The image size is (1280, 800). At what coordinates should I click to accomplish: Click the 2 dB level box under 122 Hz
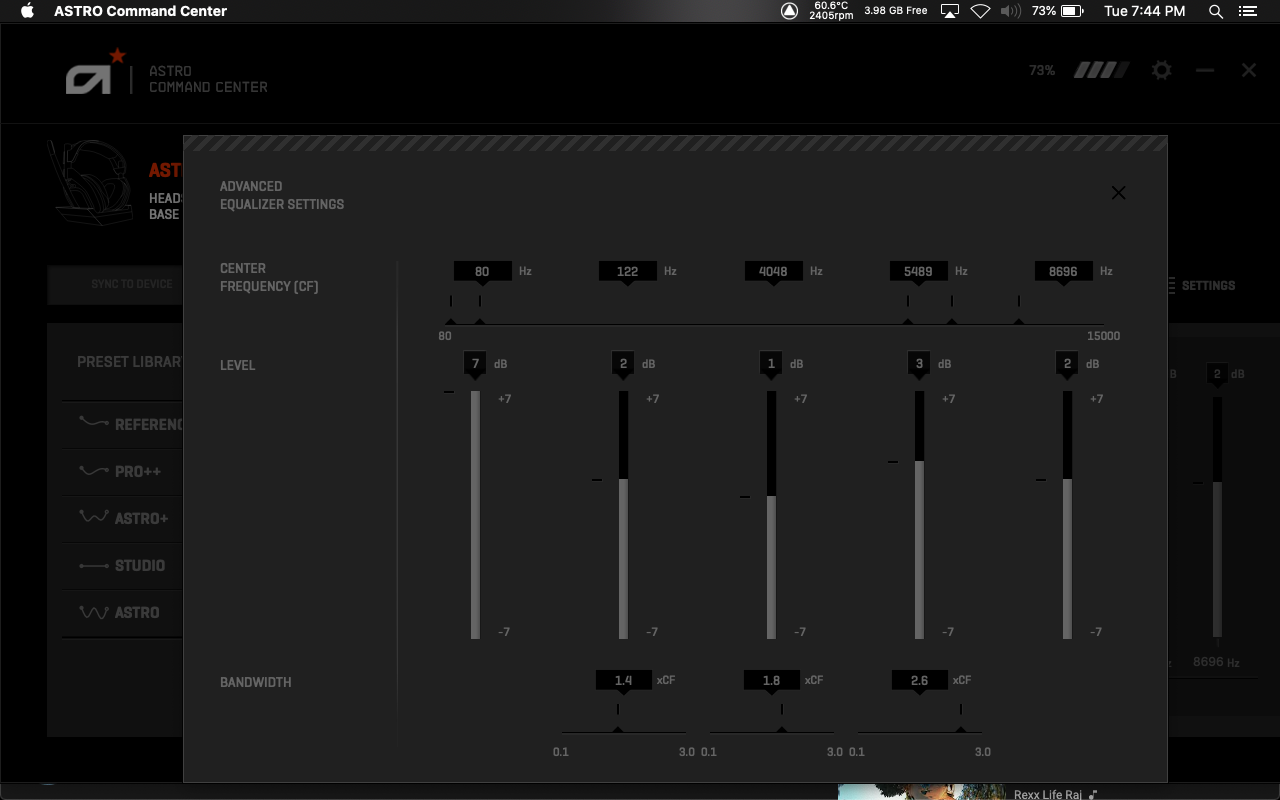click(623, 364)
